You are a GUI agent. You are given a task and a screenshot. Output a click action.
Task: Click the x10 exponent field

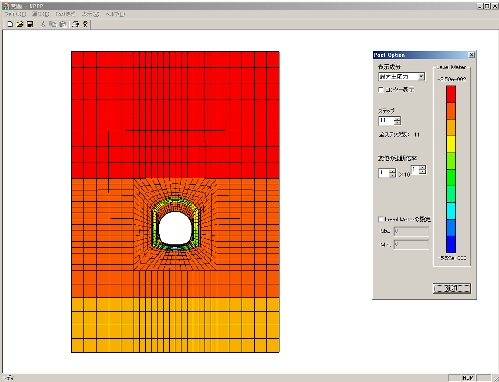click(x=415, y=170)
